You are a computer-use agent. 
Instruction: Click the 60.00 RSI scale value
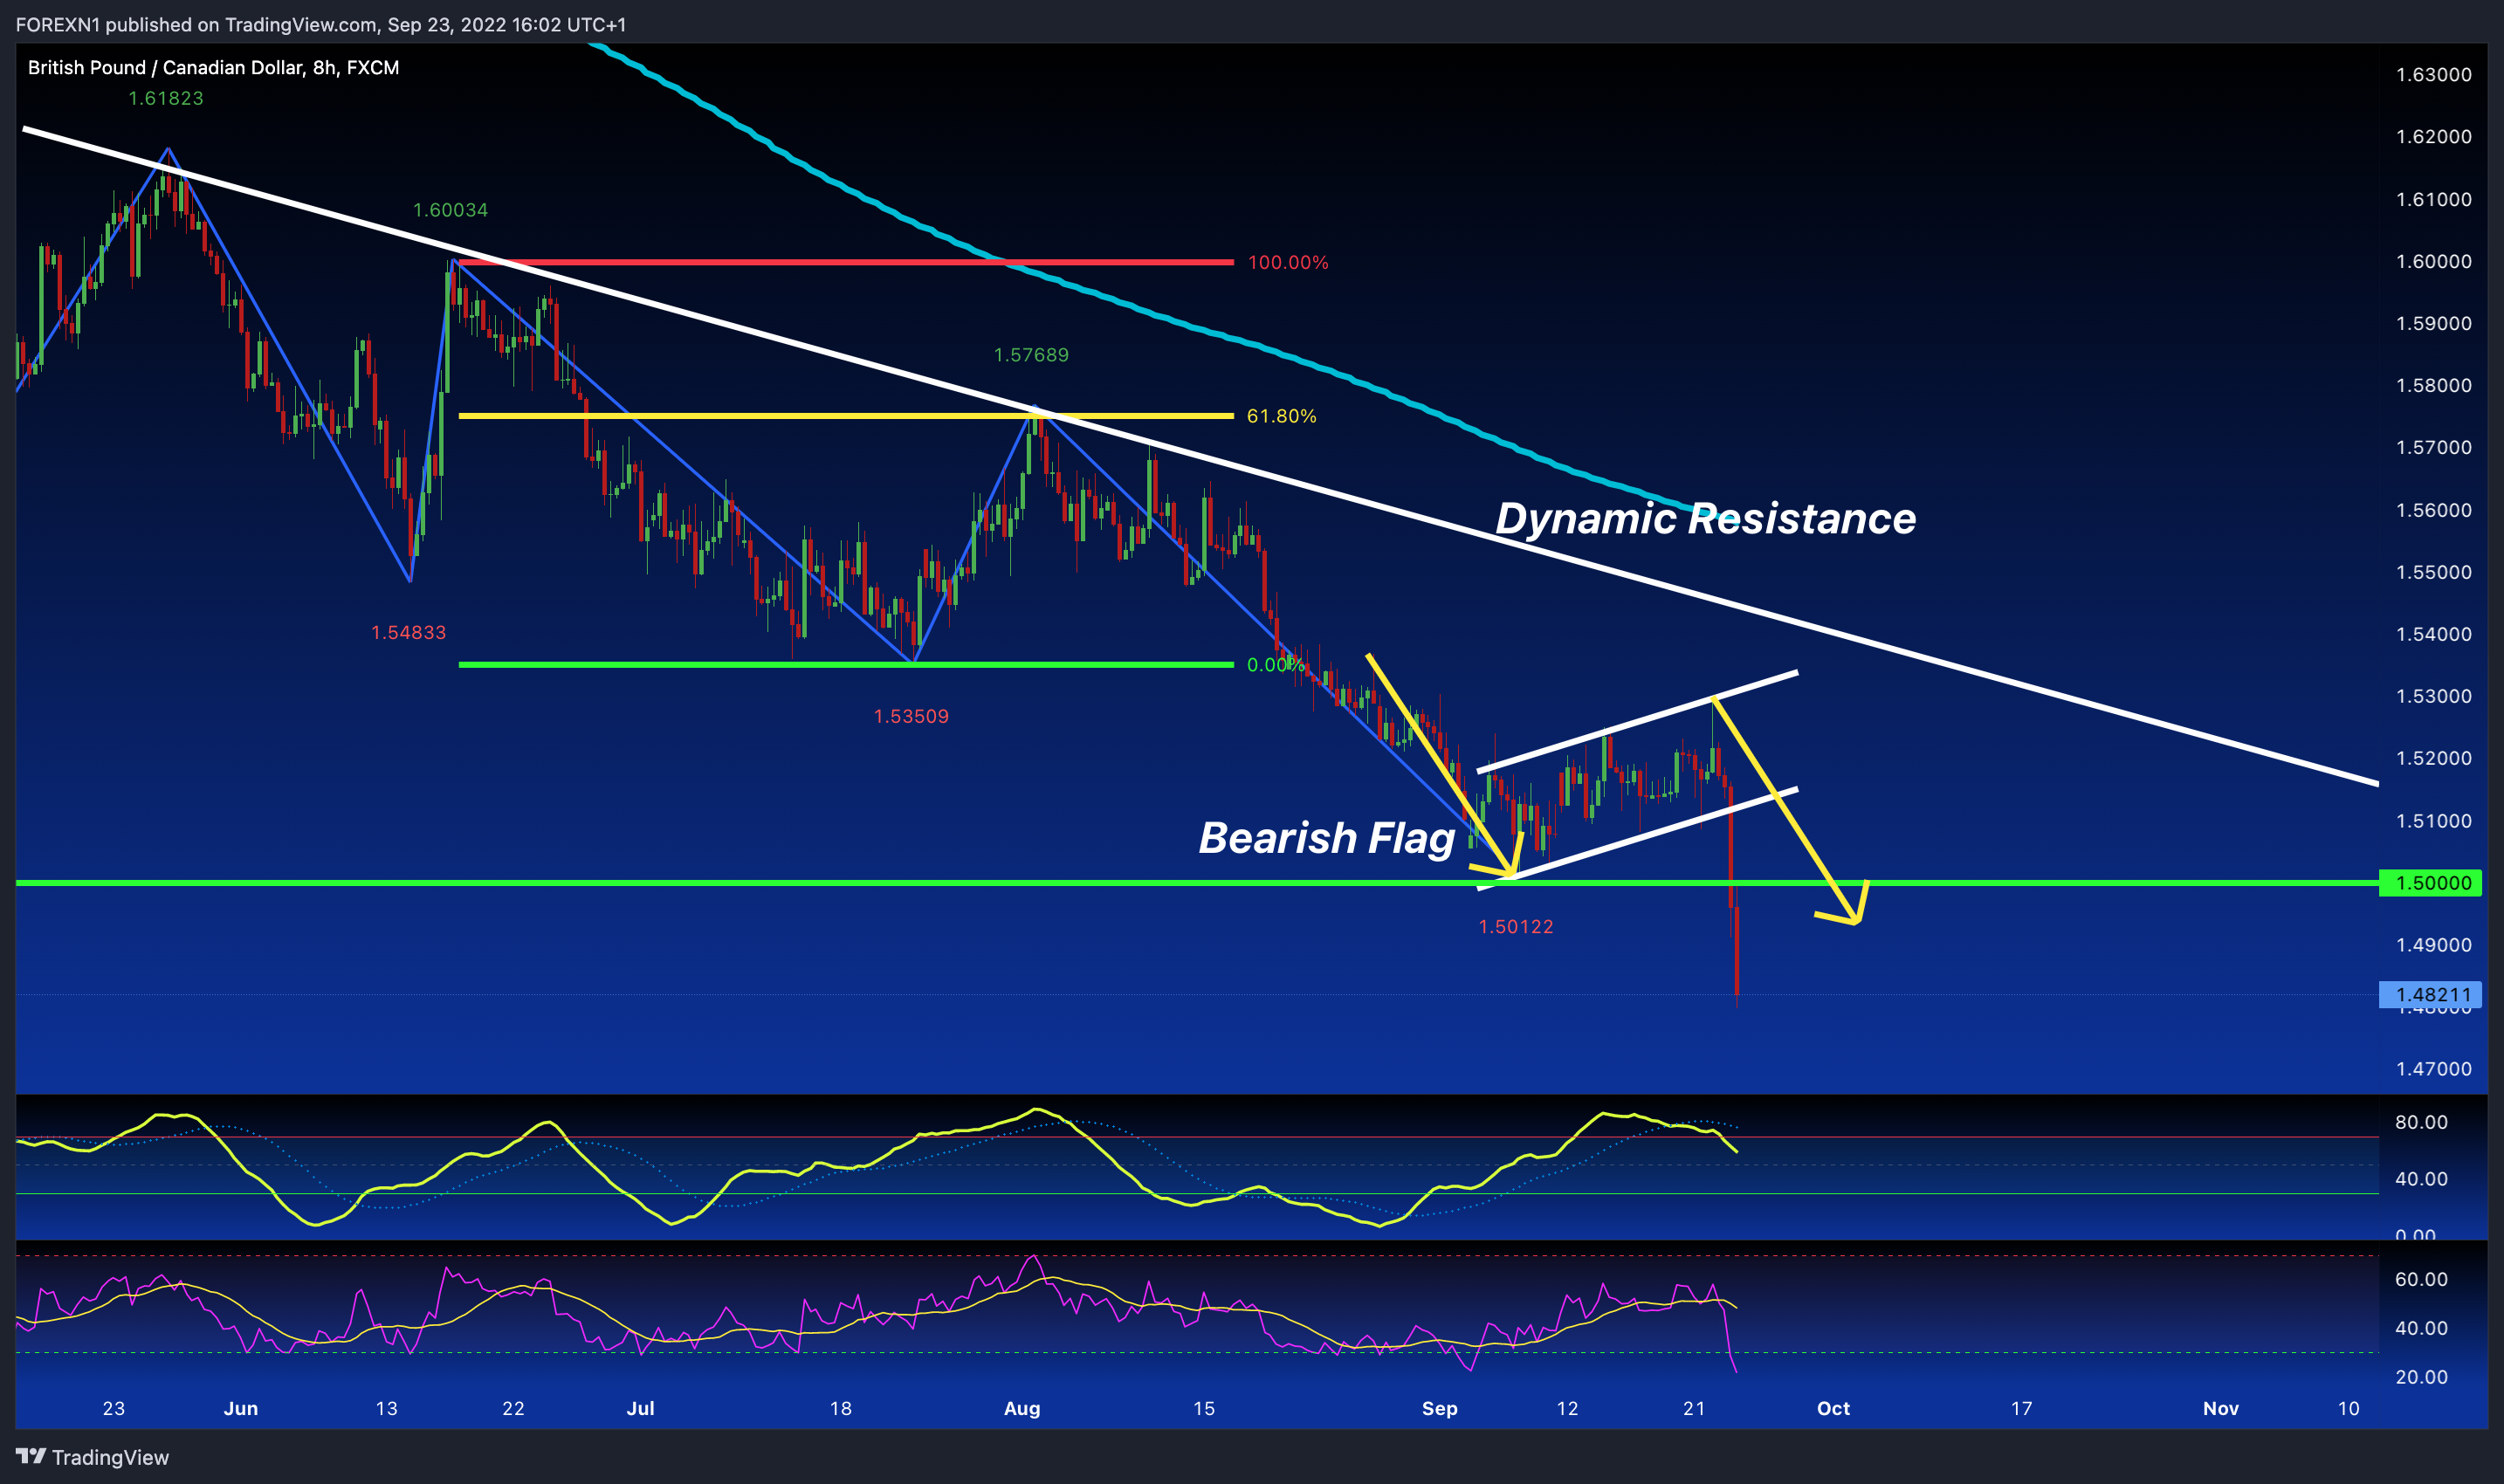click(2421, 1280)
